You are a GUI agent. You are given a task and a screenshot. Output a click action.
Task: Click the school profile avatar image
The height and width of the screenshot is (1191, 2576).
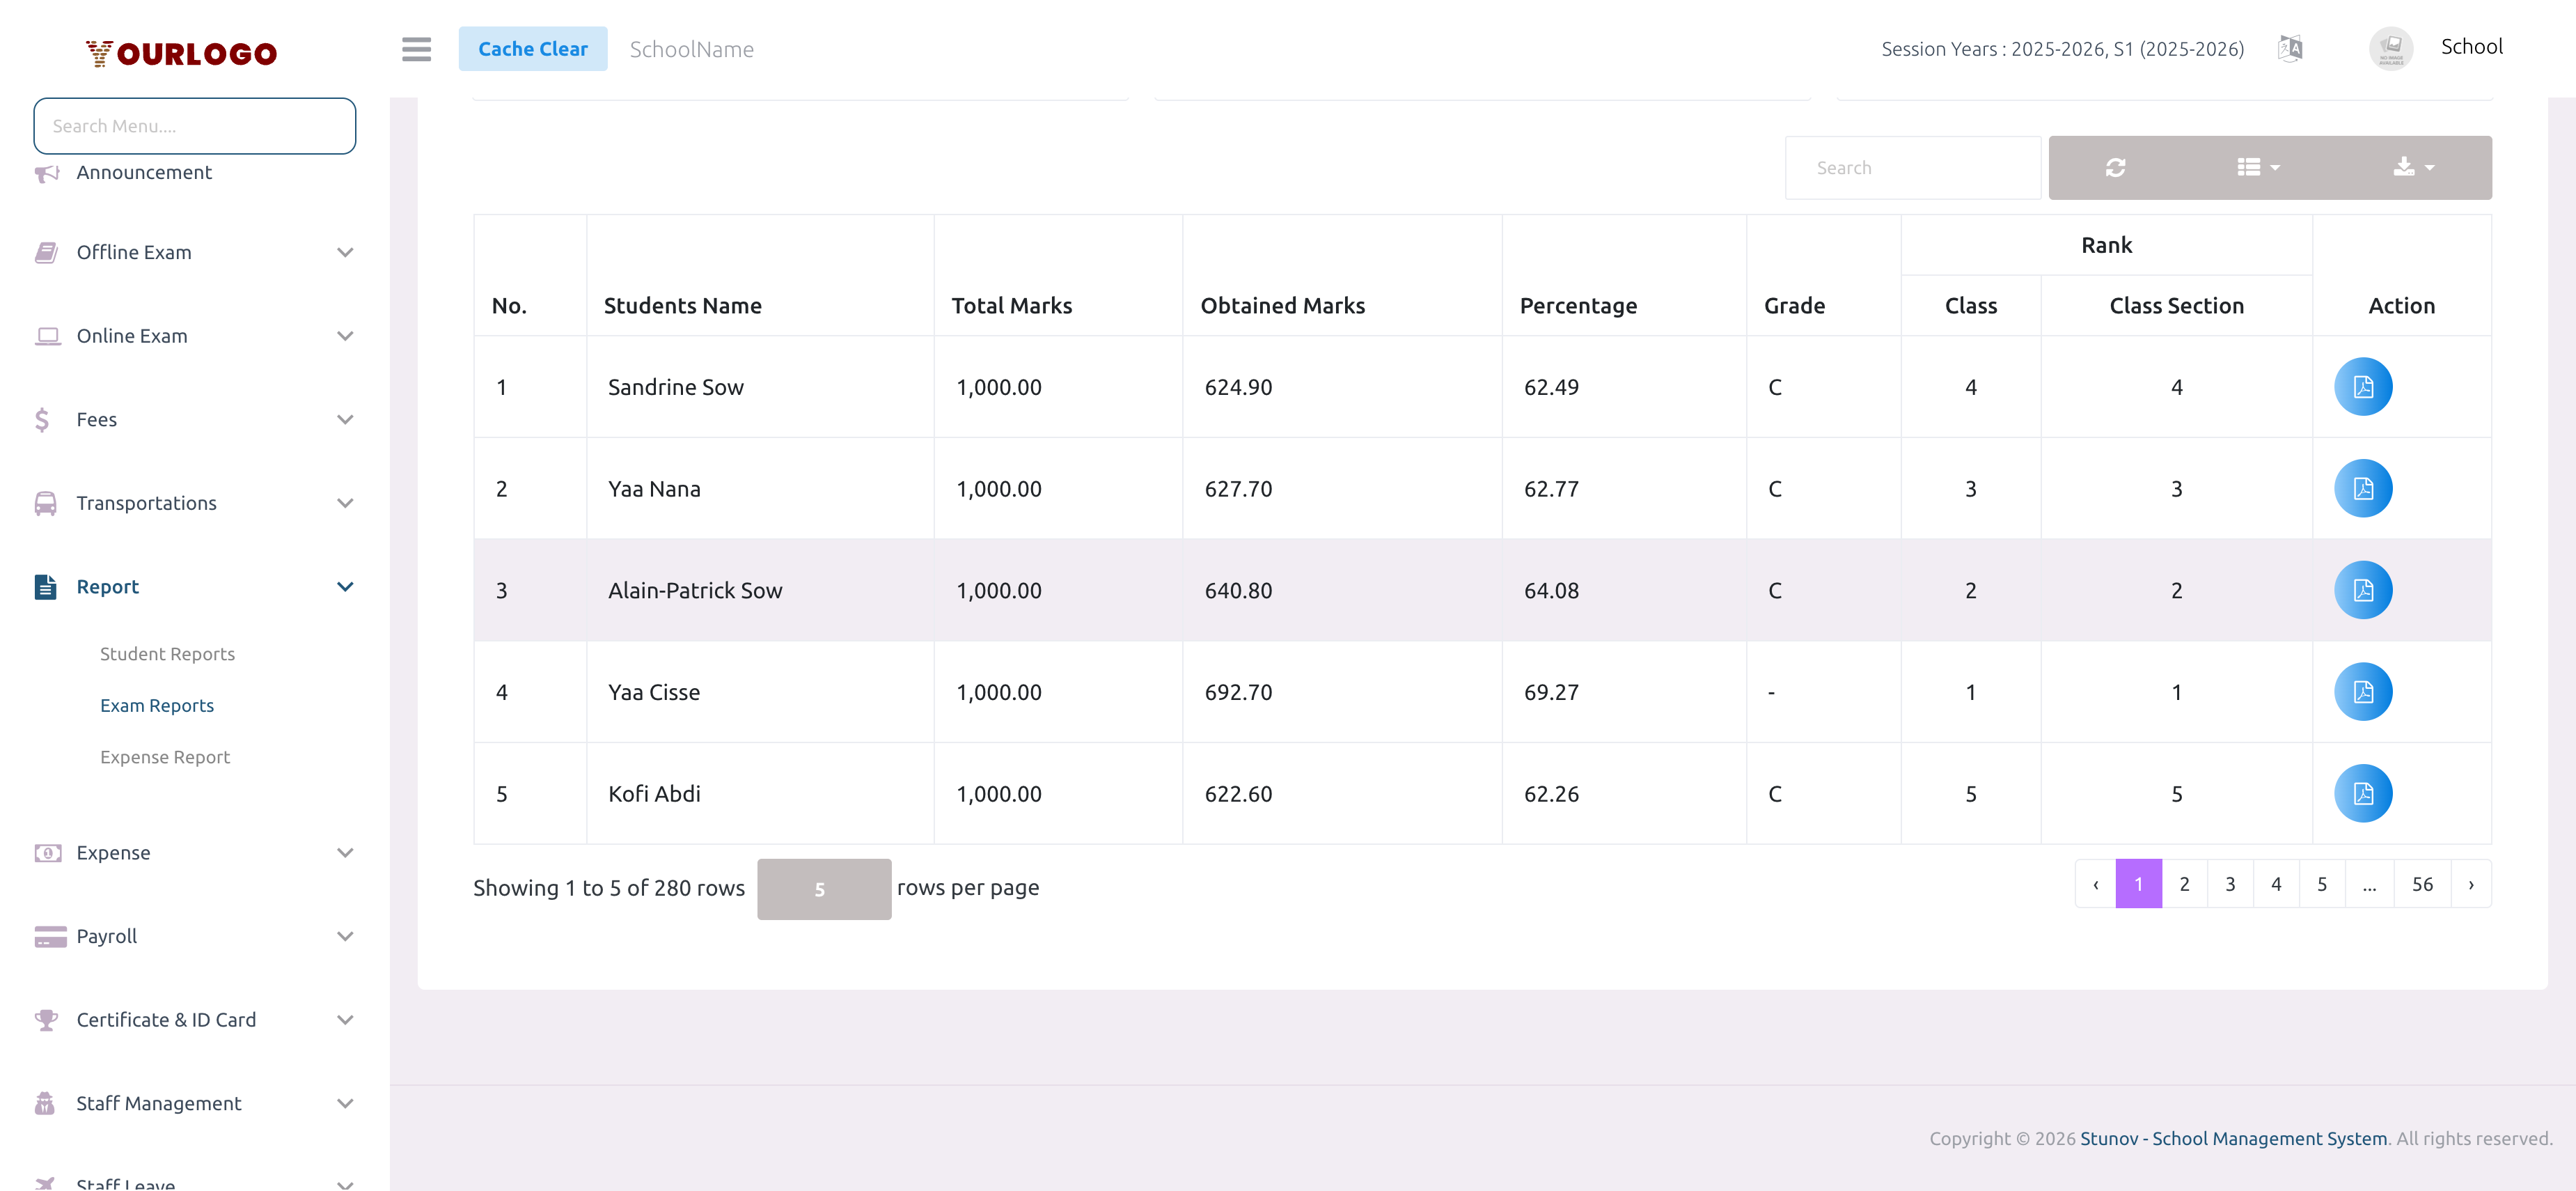[2390, 48]
